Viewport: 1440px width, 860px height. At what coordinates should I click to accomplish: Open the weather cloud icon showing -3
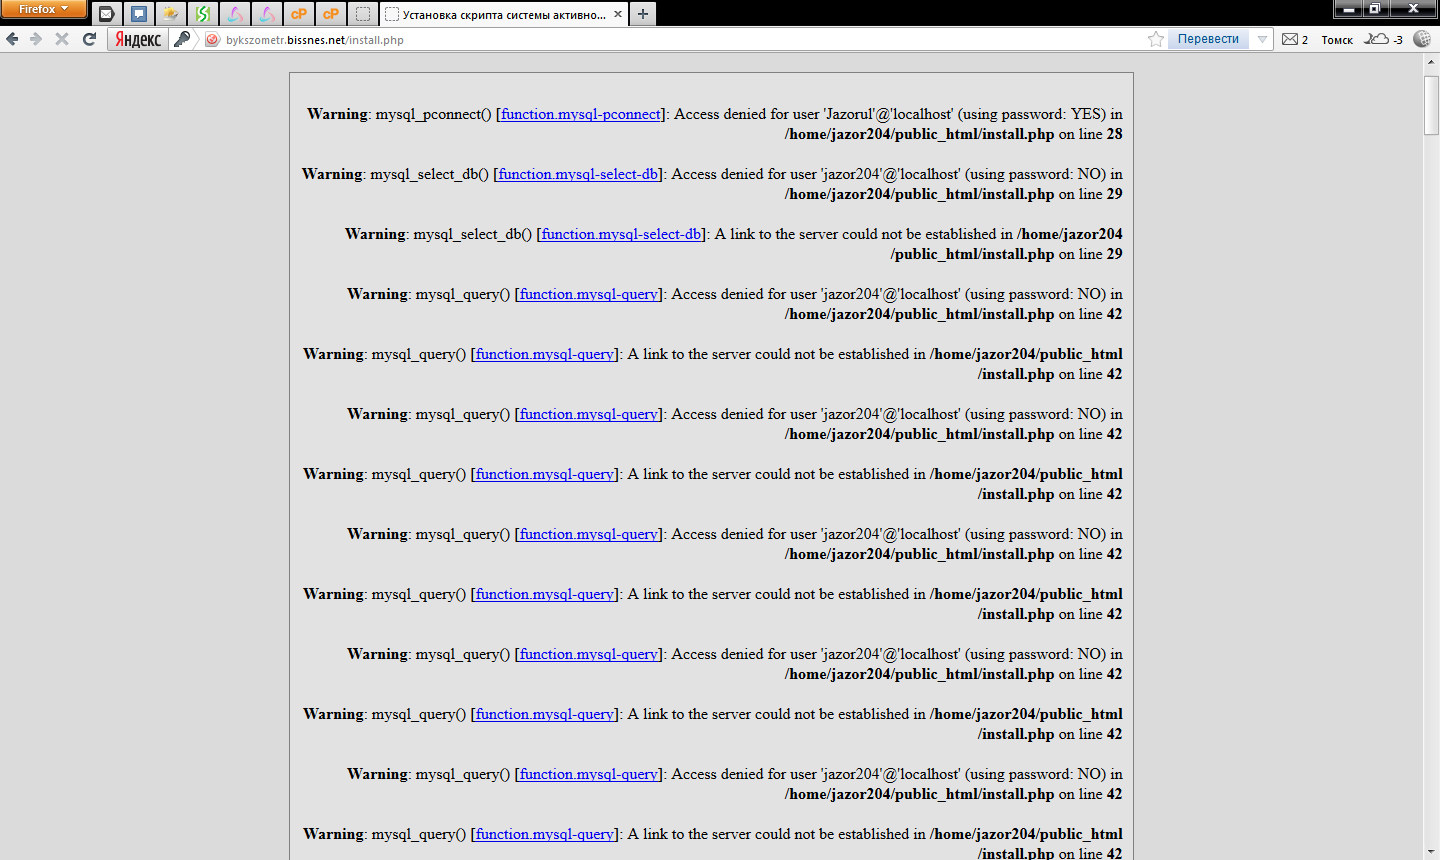point(1385,39)
